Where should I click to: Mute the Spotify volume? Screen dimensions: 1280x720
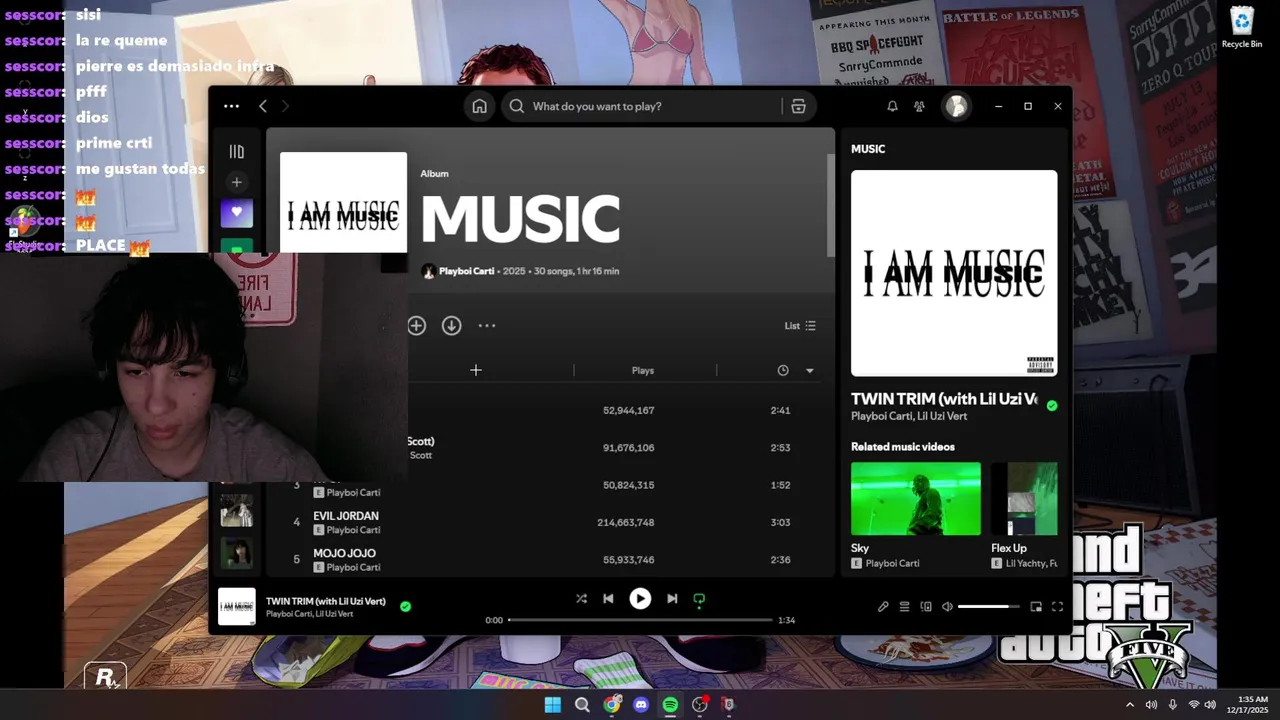point(947,607)
